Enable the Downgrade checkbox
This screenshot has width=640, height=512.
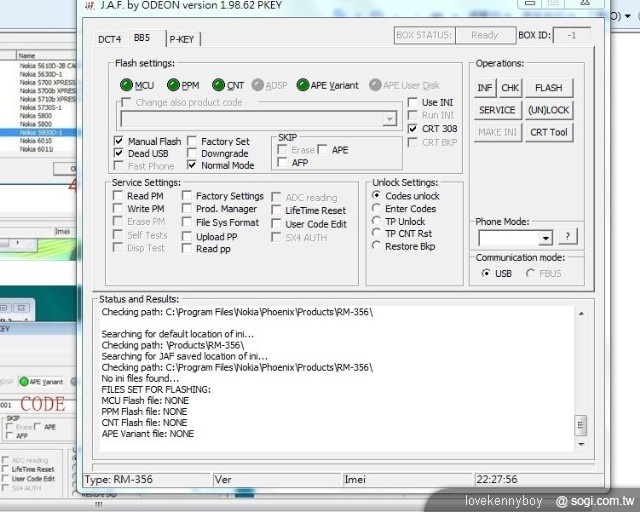click(x=191, y=153)
